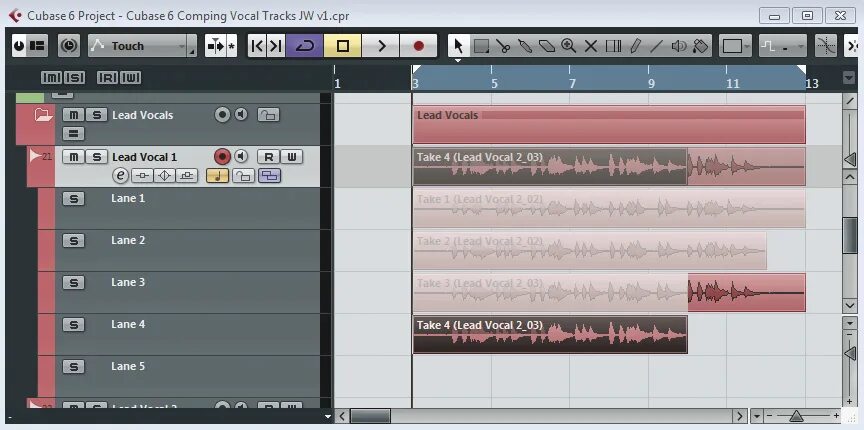This screenshot has height=430, width=864.
Task: Select the Lead Vocals folder part
Action: click(609, 125)
